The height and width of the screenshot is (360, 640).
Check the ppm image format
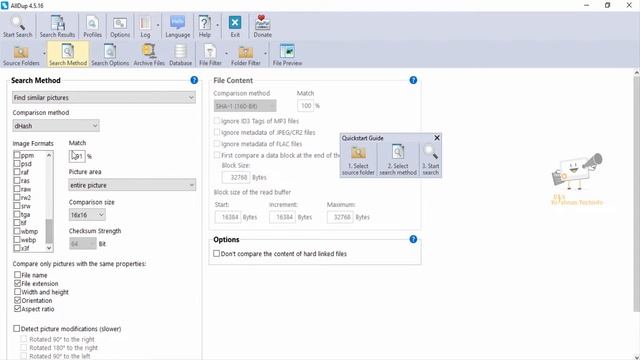coord(17,155)
